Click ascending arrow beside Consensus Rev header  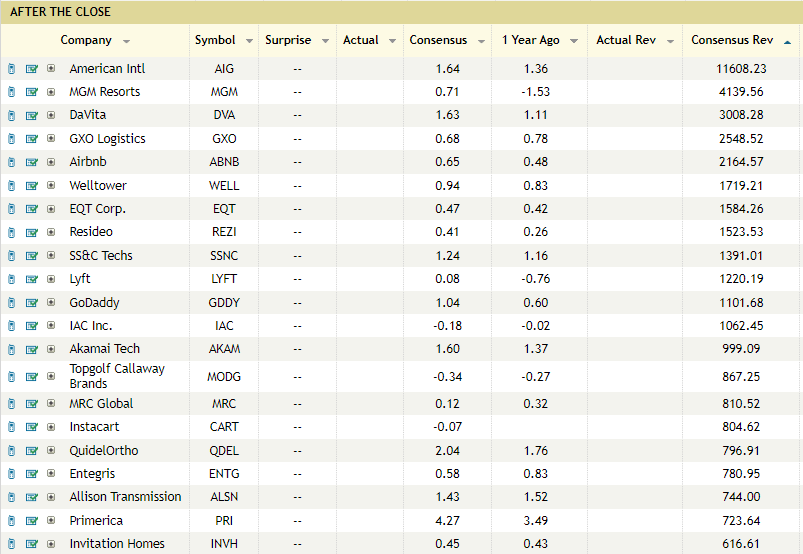point(787,42)
